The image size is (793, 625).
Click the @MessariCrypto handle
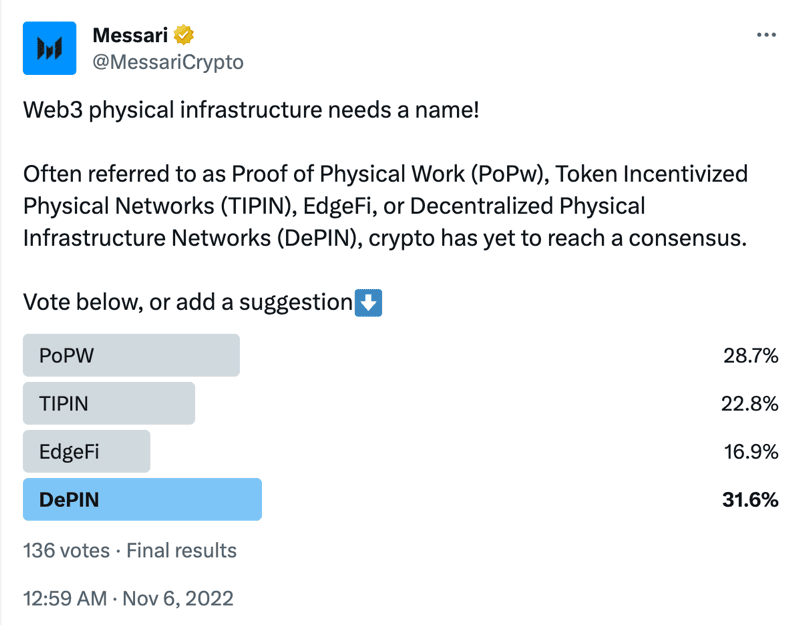167,62
